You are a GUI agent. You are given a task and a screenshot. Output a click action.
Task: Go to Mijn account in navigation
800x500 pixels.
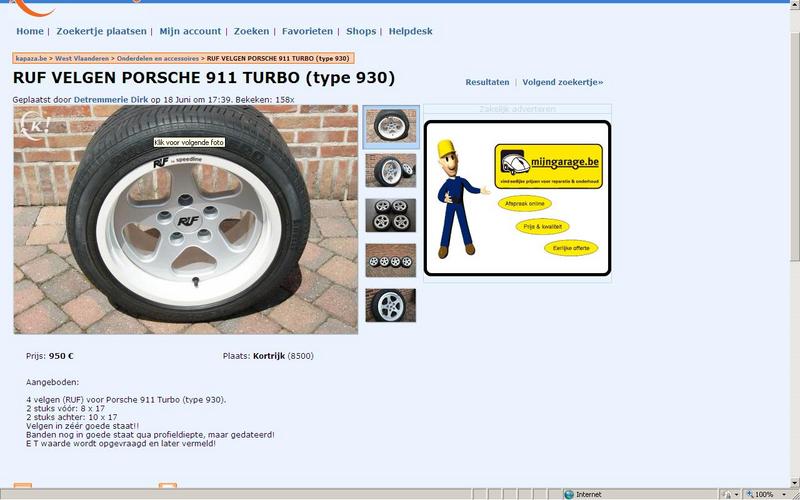tap(190, 32)
